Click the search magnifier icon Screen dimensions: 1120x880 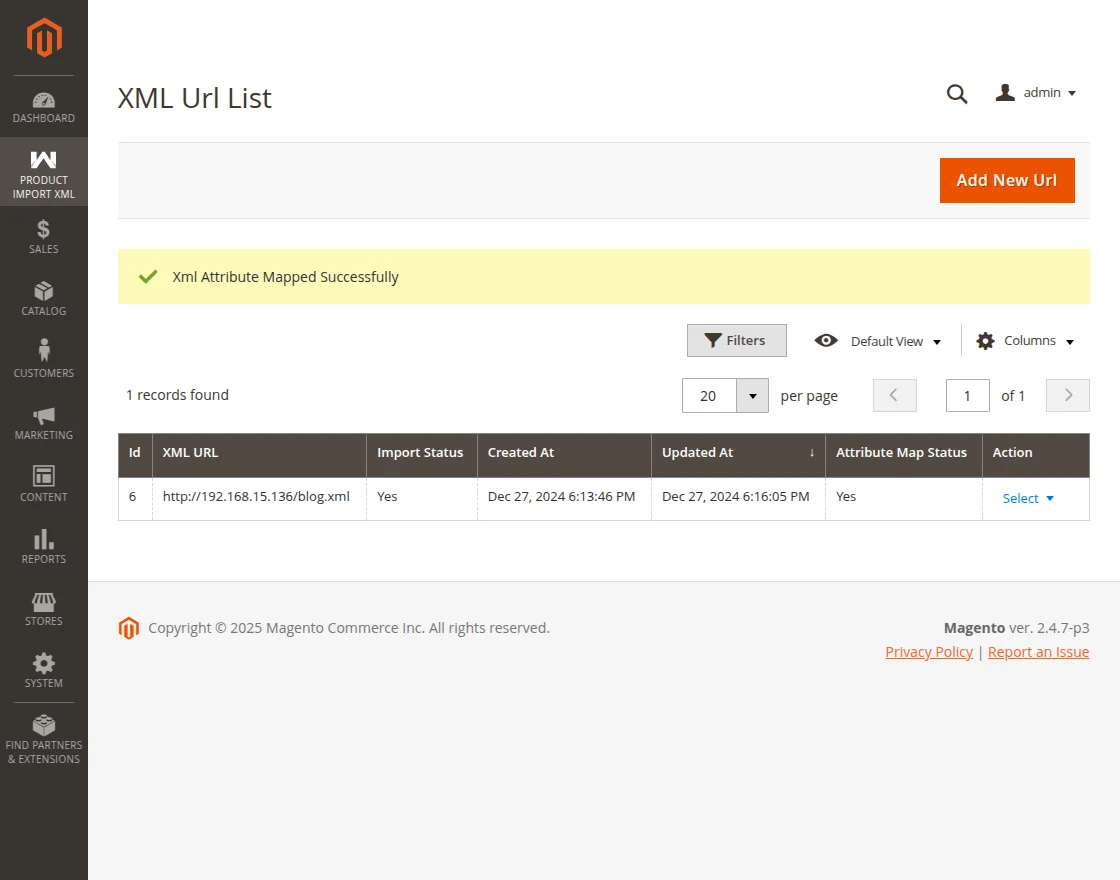tap(956, 94)
